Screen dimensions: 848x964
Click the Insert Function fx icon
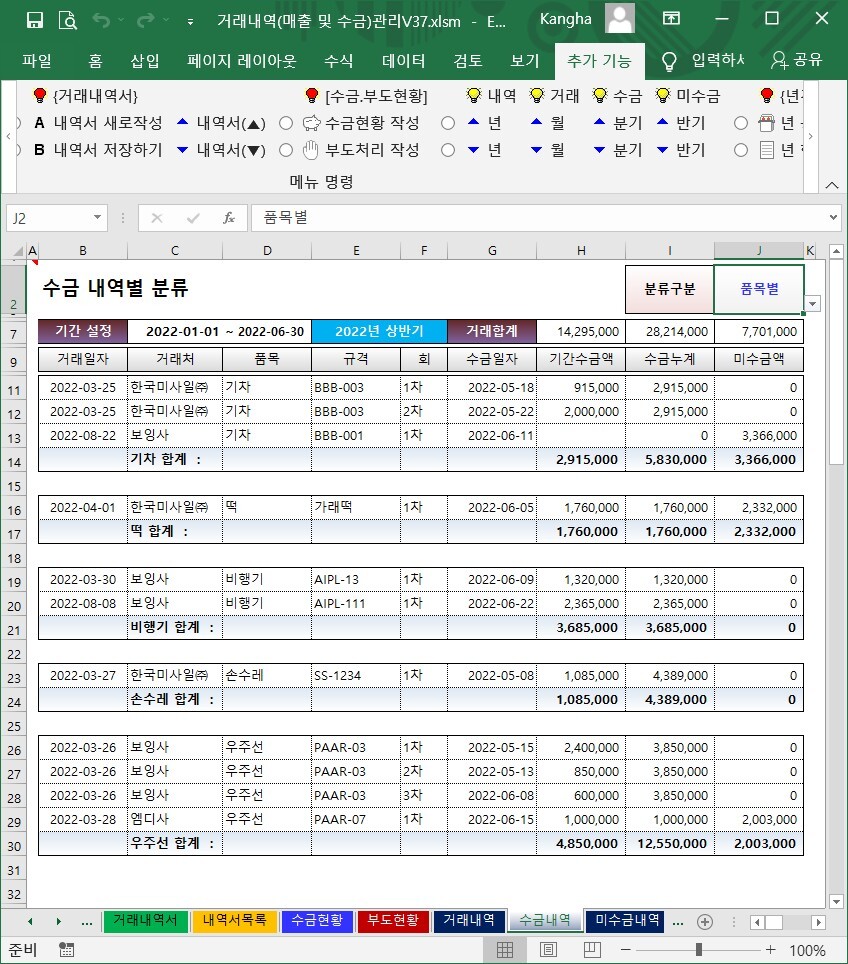pos(229,218)
